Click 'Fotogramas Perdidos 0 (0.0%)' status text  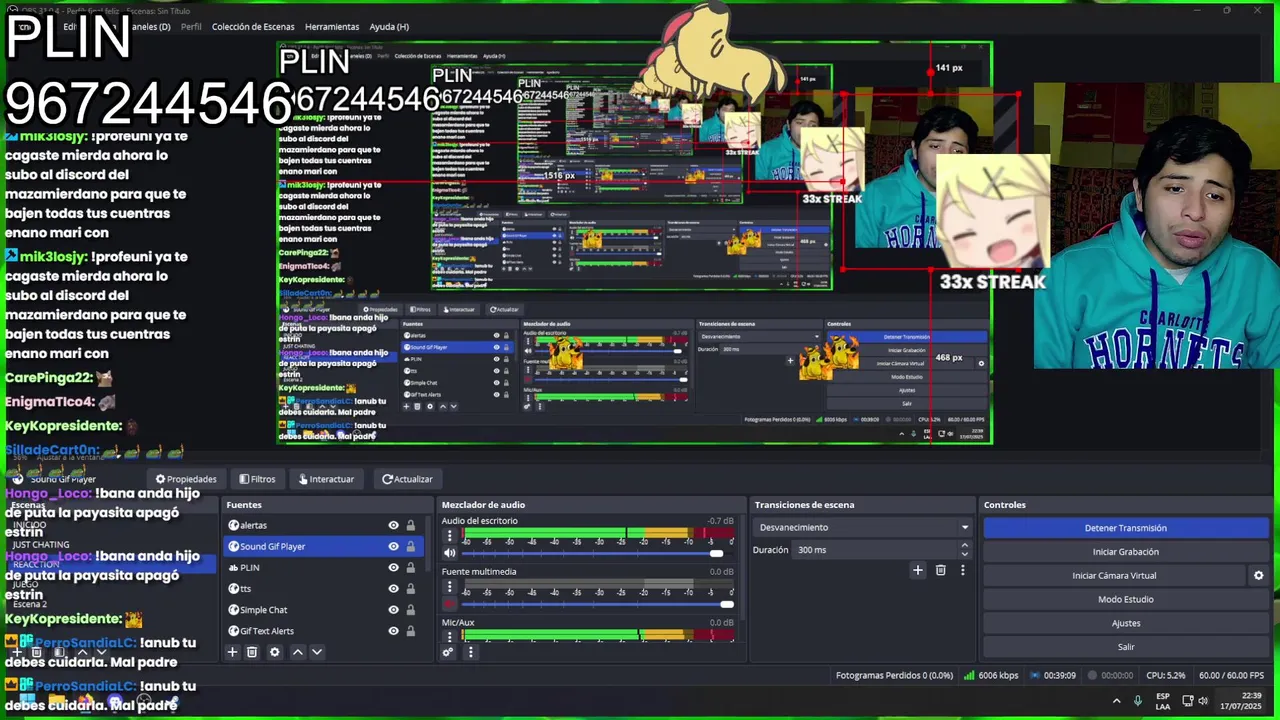(x=894, y=676)
